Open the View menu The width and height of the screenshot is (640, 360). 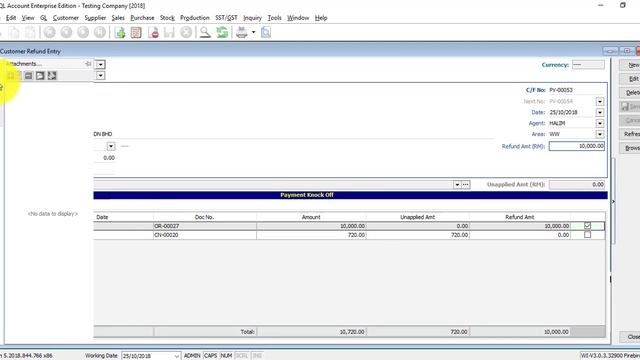28,18
